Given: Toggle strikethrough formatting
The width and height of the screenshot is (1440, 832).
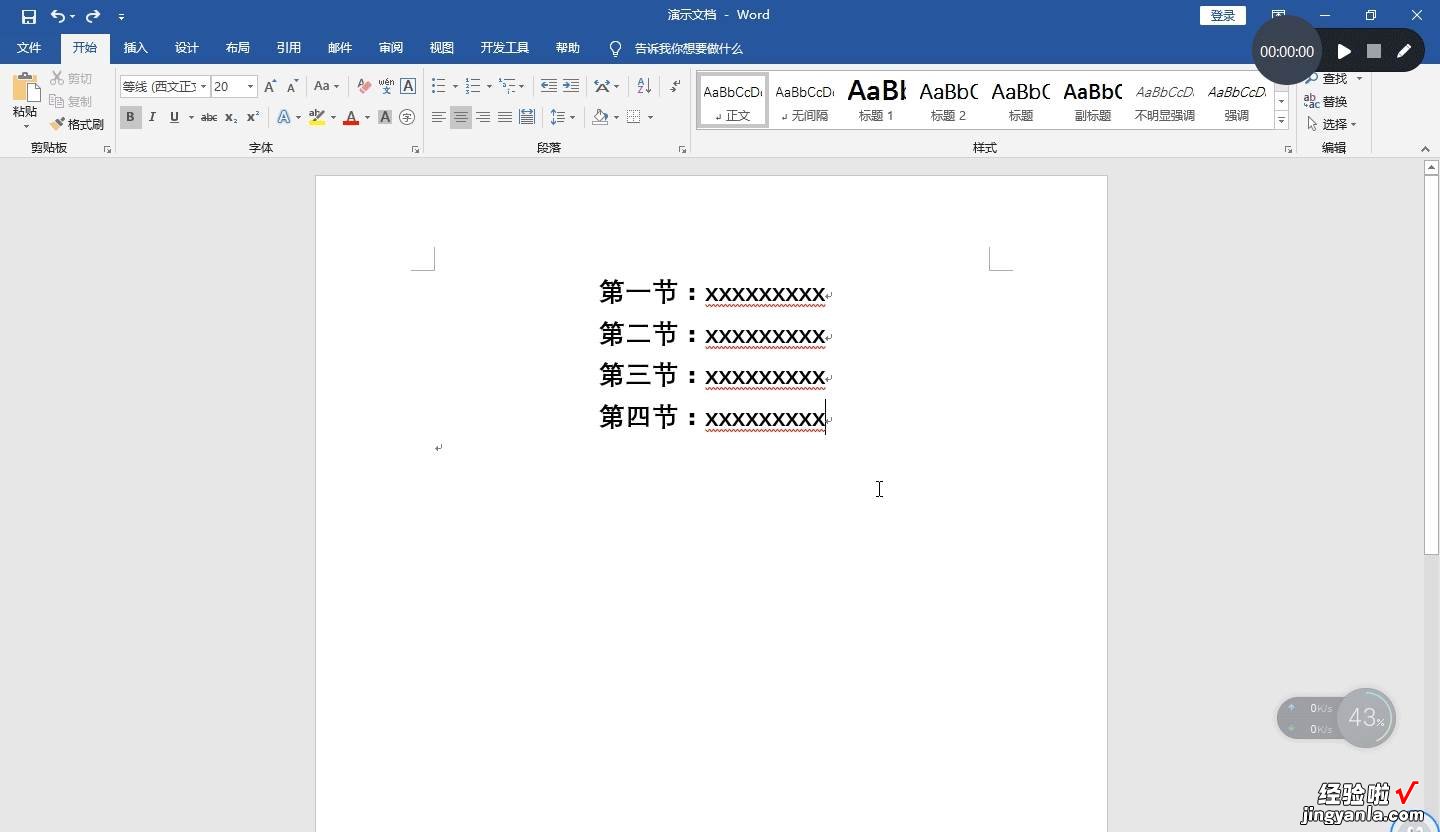Looking at the screenshot, I should (209, 117).
